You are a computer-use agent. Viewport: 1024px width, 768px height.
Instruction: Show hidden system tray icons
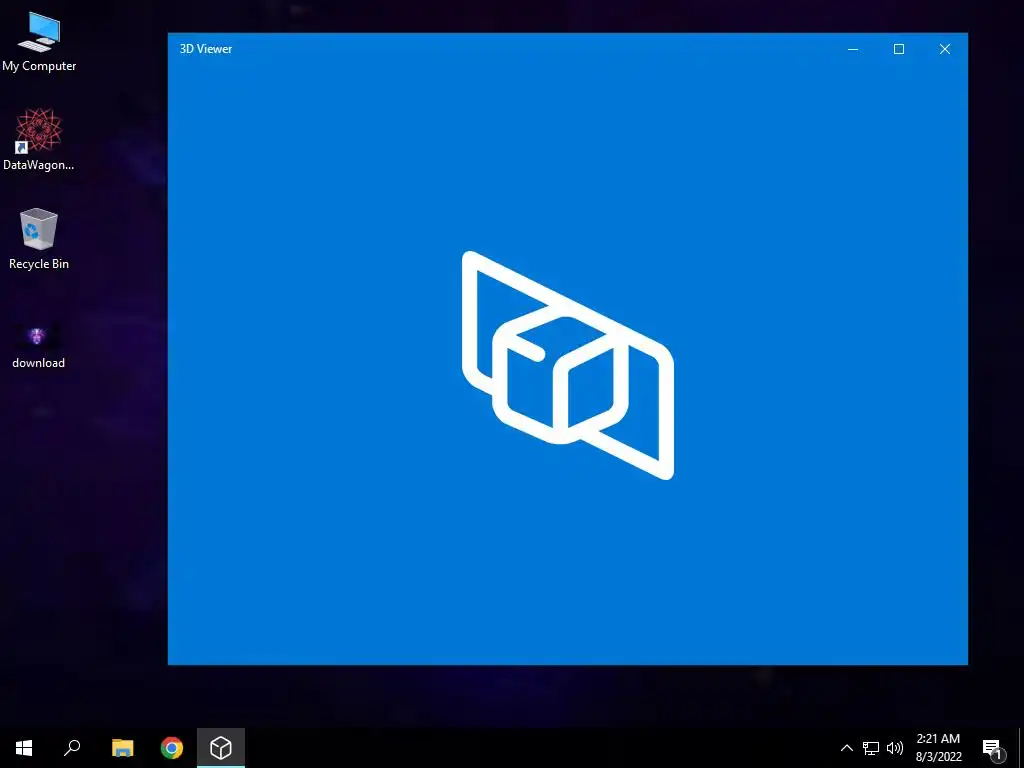pos(846,748)
